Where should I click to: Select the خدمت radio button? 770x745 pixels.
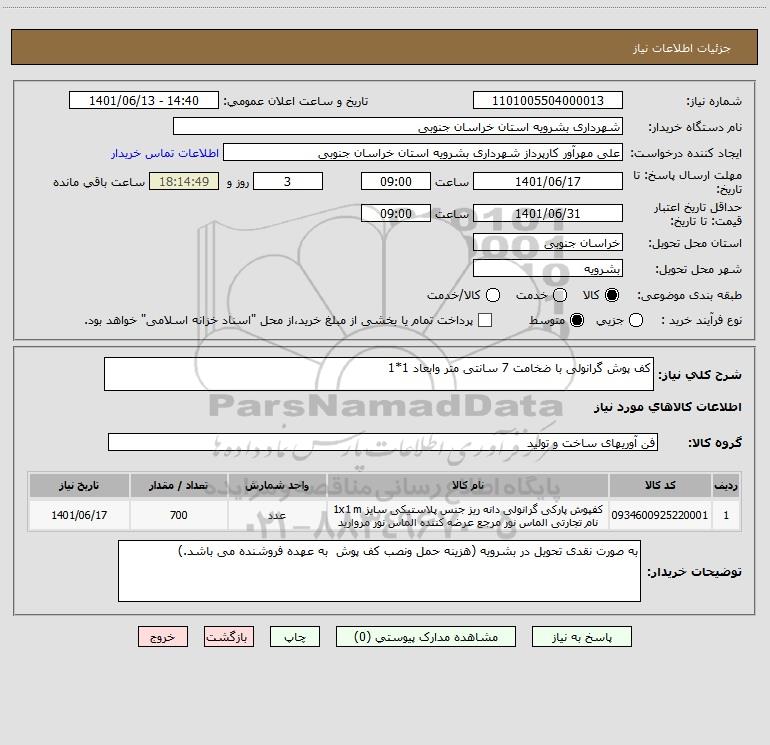560,295
